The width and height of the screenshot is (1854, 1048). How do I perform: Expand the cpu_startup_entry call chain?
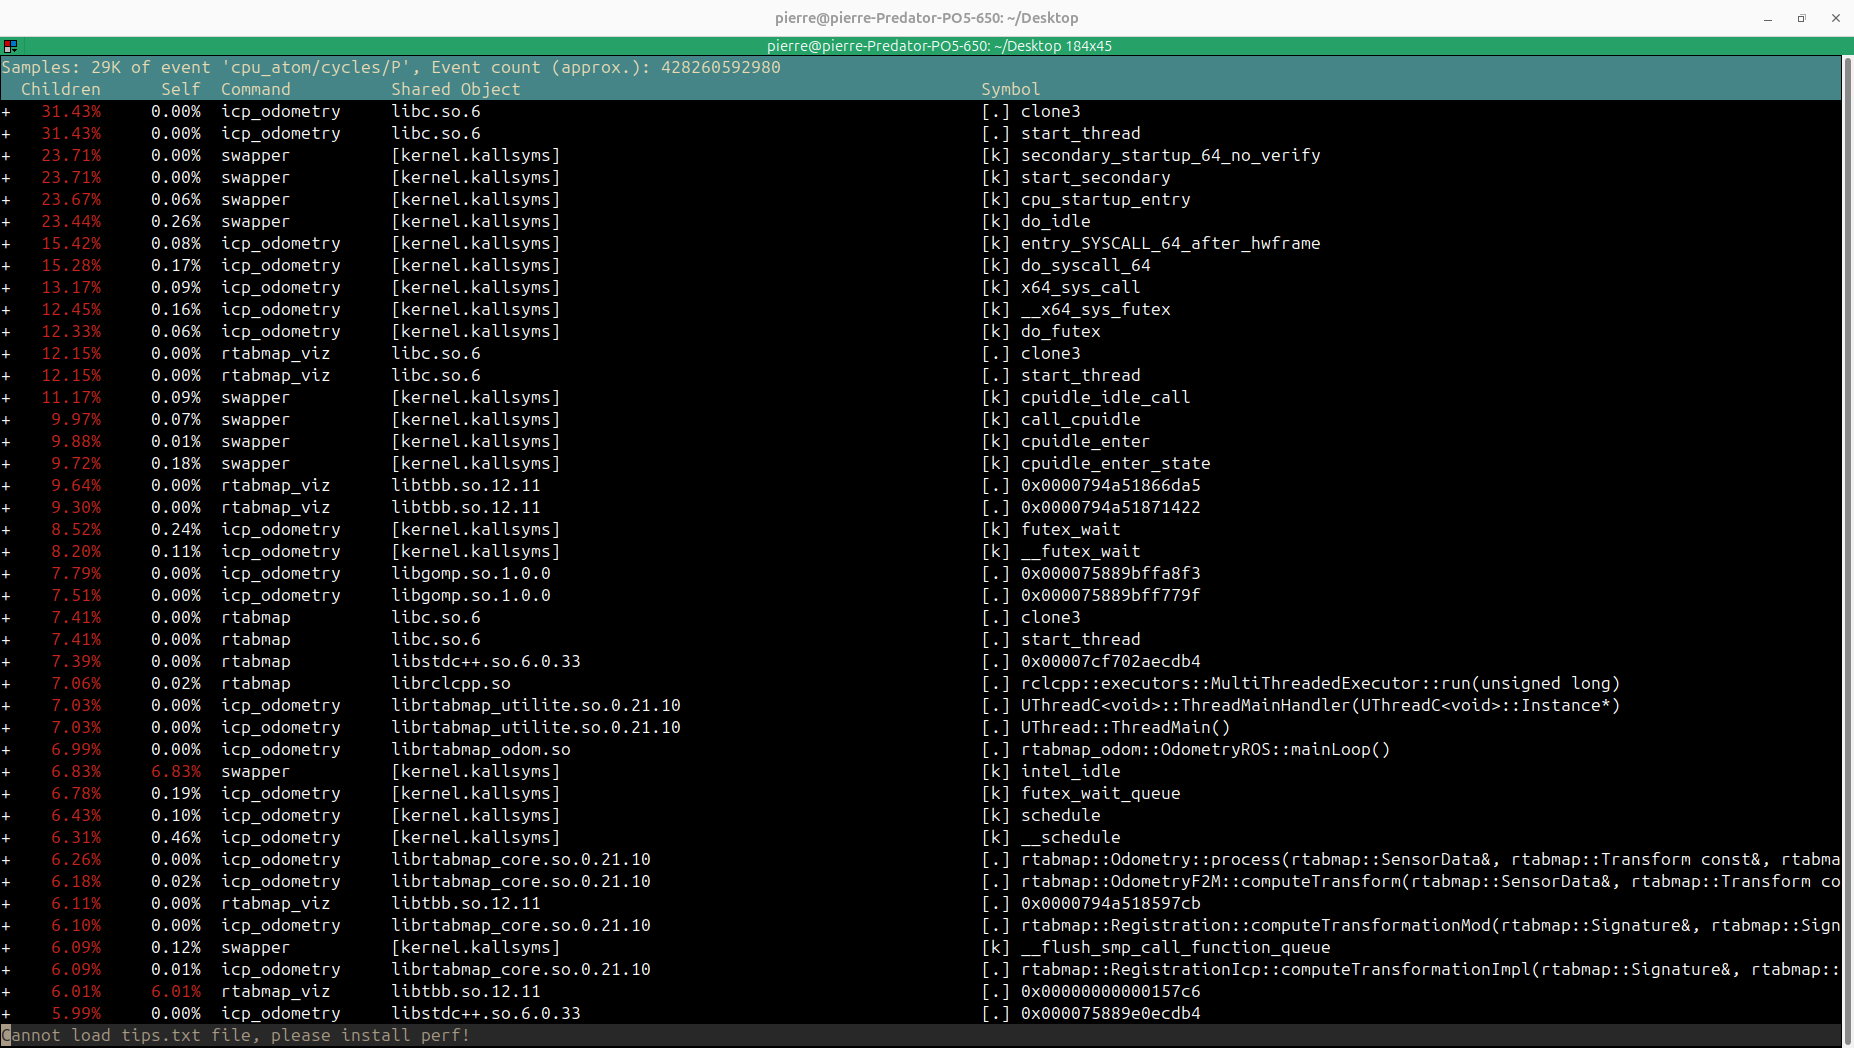(6, 199)
